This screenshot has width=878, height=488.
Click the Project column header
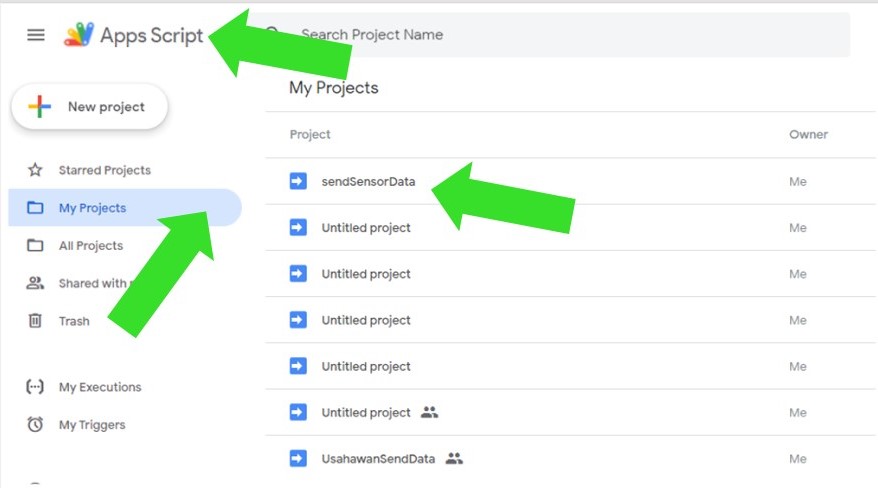[310, 134]
